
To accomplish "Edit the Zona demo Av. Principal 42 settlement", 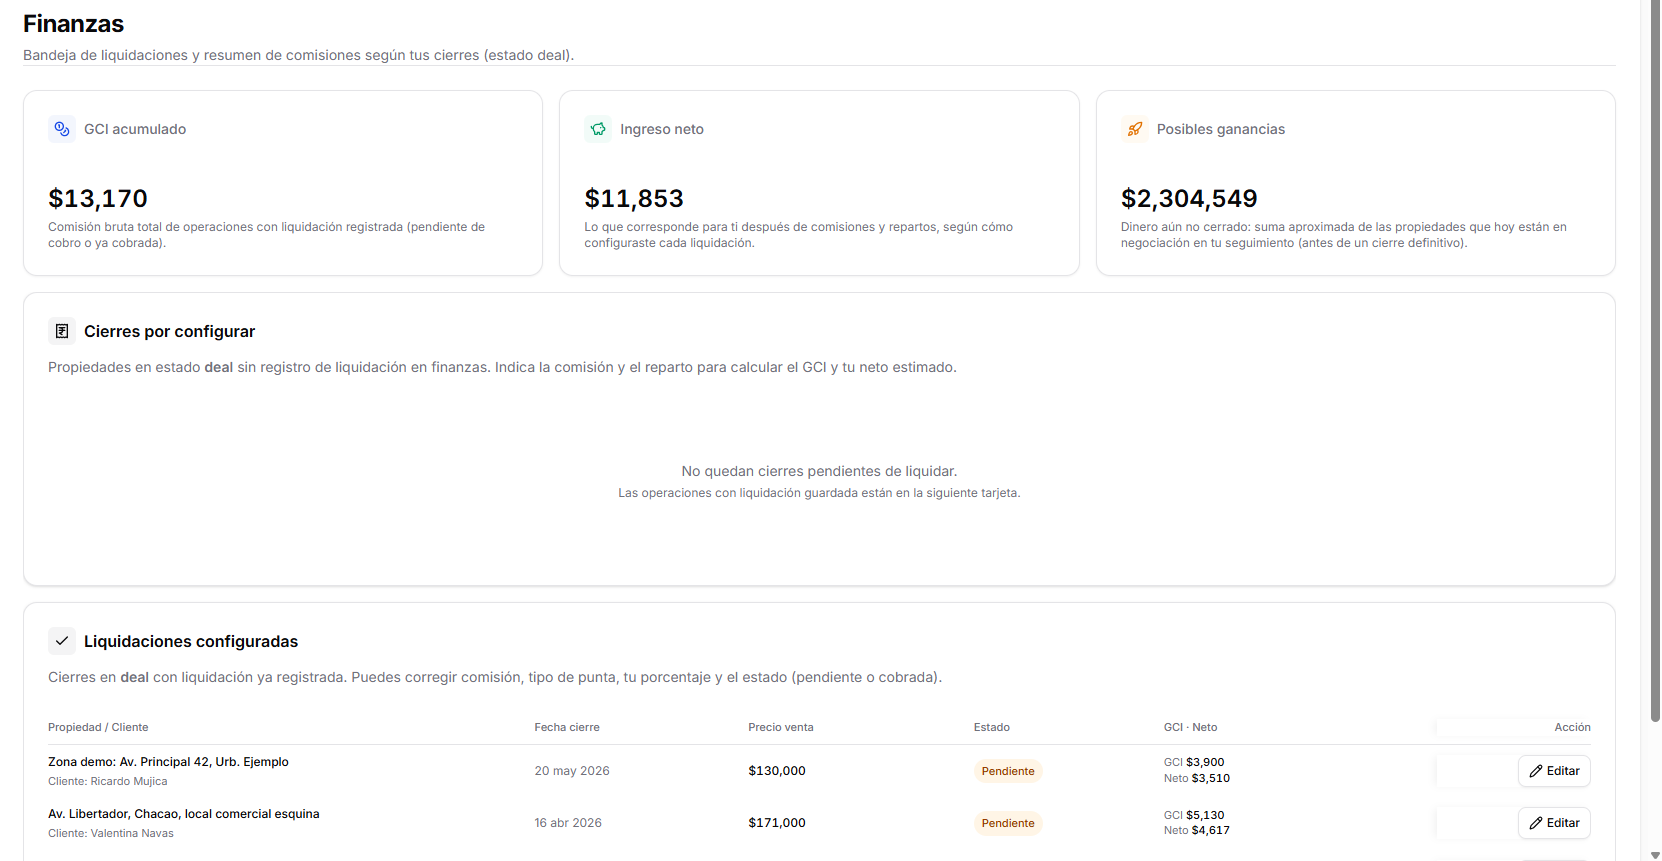I will [1554, 771].
